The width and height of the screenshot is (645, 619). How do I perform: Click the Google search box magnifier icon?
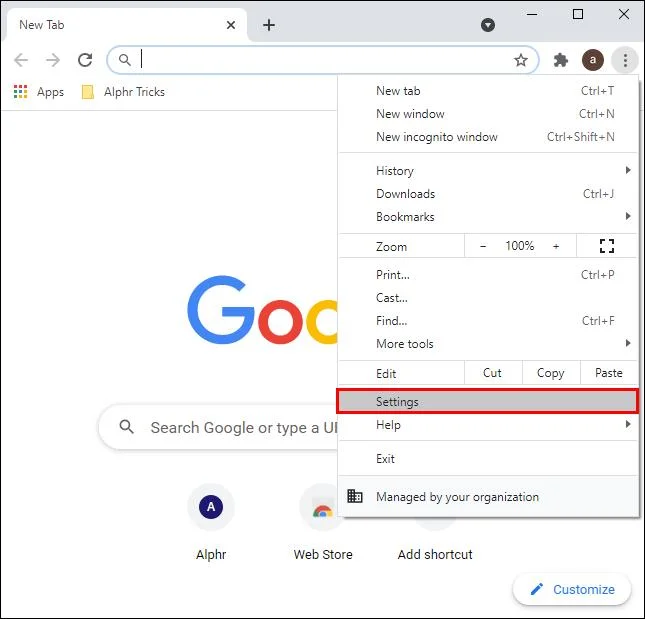click(126, 427)
